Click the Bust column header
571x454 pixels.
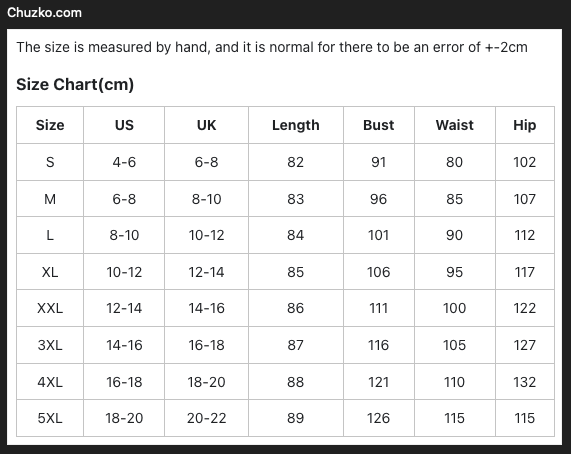coord(379,125)
